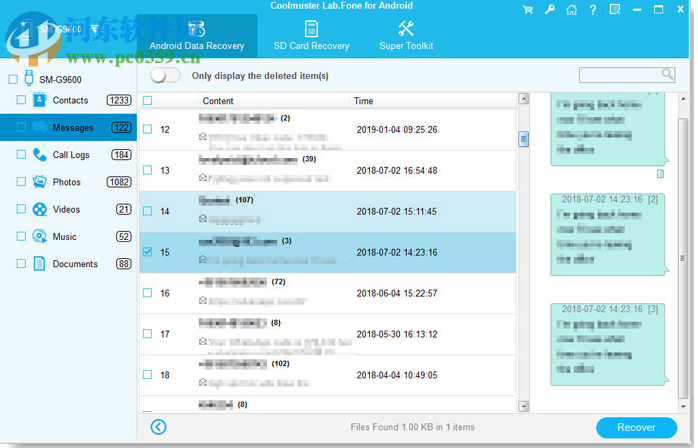Click the small document icon beside the first bubble

661,174
